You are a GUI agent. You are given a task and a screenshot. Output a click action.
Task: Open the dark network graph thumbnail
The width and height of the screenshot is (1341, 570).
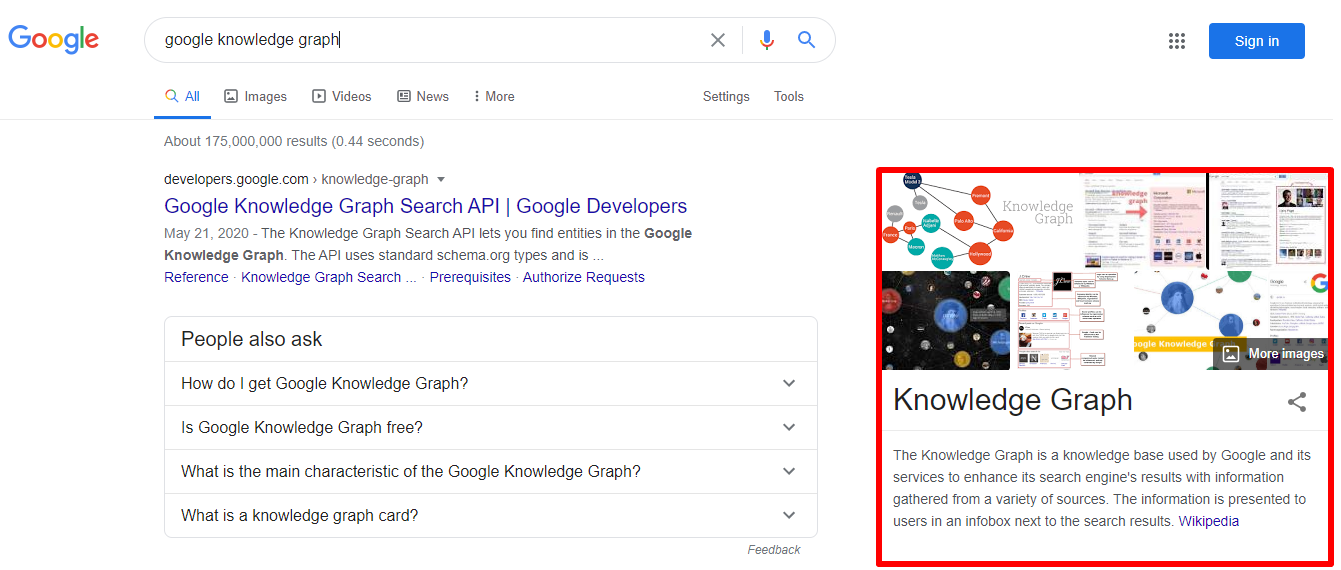[x=946, y=320]
